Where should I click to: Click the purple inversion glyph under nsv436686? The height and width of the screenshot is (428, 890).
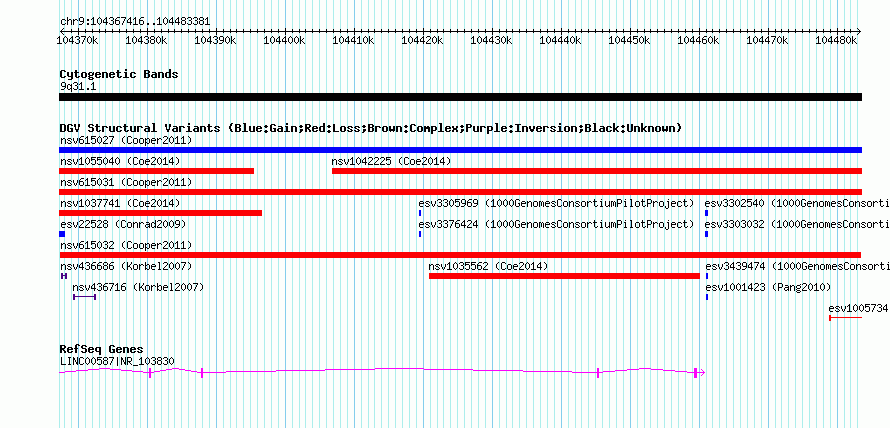pyautogui.click(x=64, y=276)
